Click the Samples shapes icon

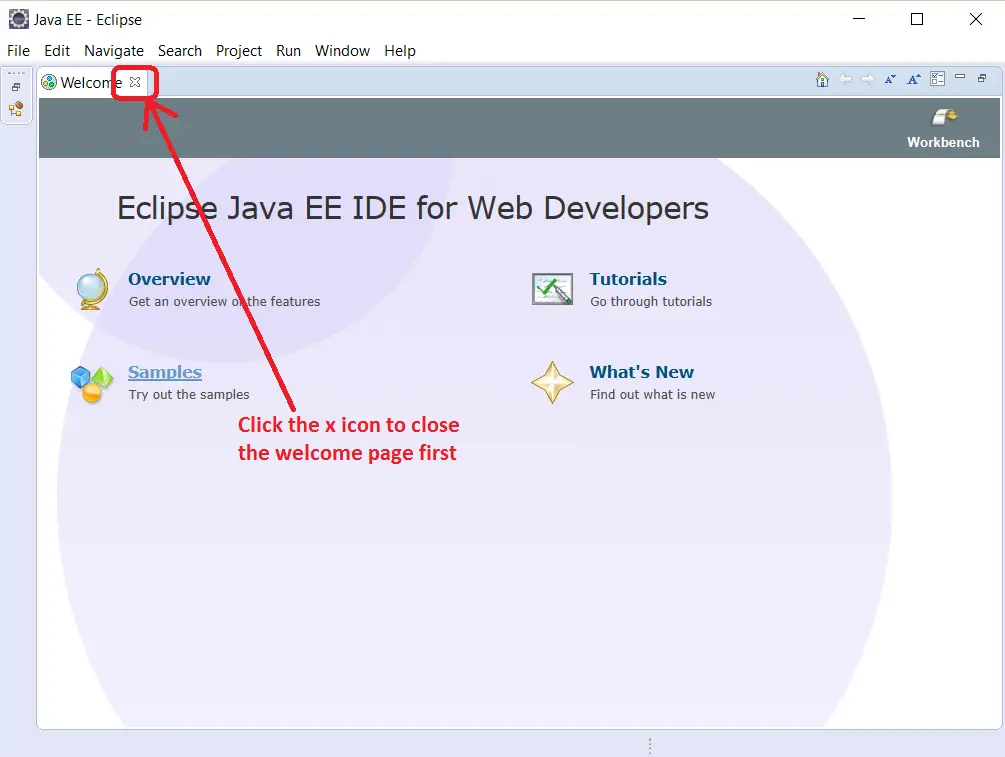(x=92, y=383)
